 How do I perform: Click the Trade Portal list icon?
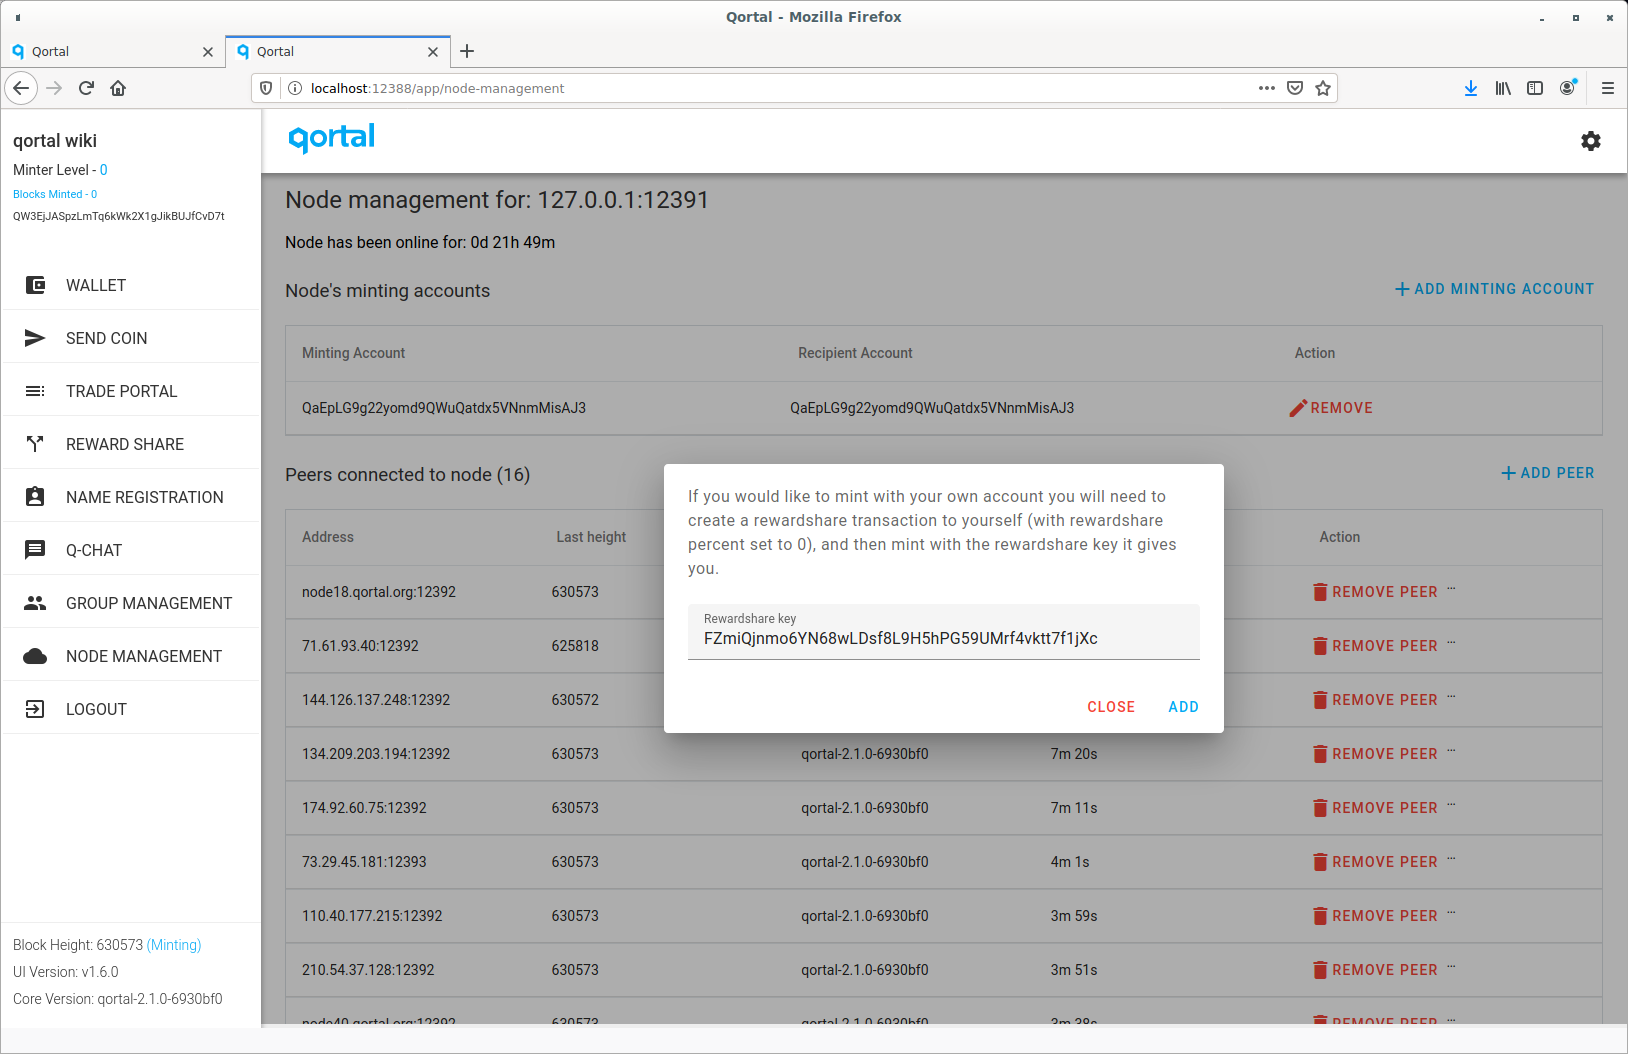click(x=35, y=391)
